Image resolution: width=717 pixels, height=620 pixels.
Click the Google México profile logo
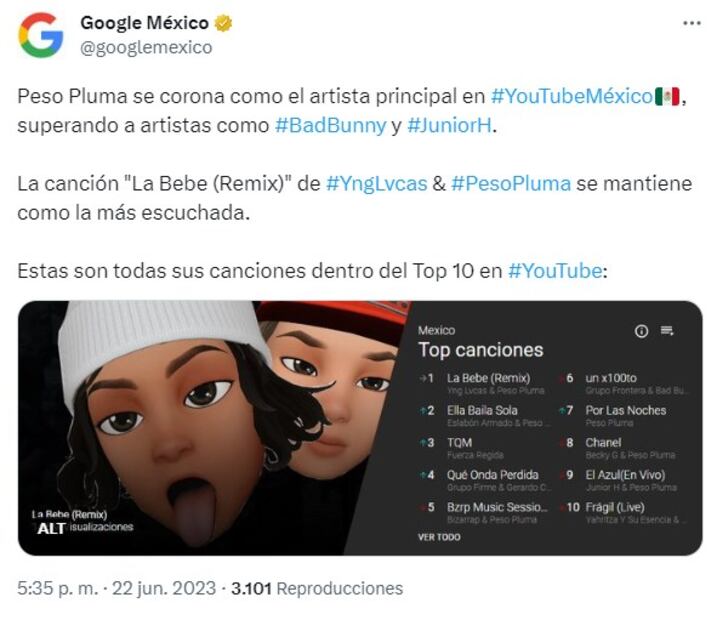point(41,35)
